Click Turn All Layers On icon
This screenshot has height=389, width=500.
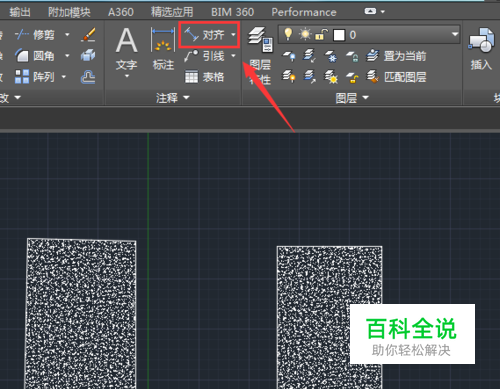(x=289, y=77)
